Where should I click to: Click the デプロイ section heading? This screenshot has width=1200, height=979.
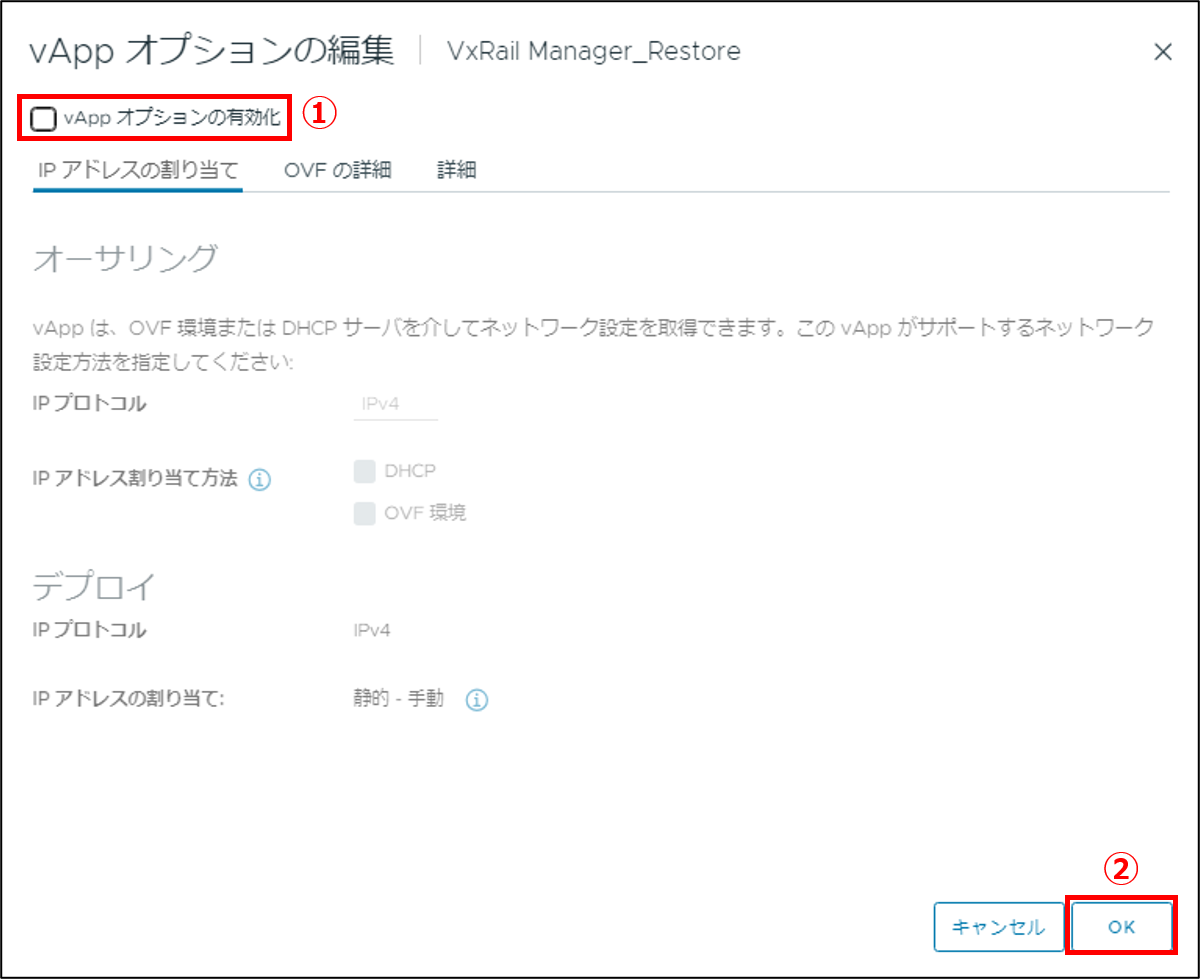(94, 586)
